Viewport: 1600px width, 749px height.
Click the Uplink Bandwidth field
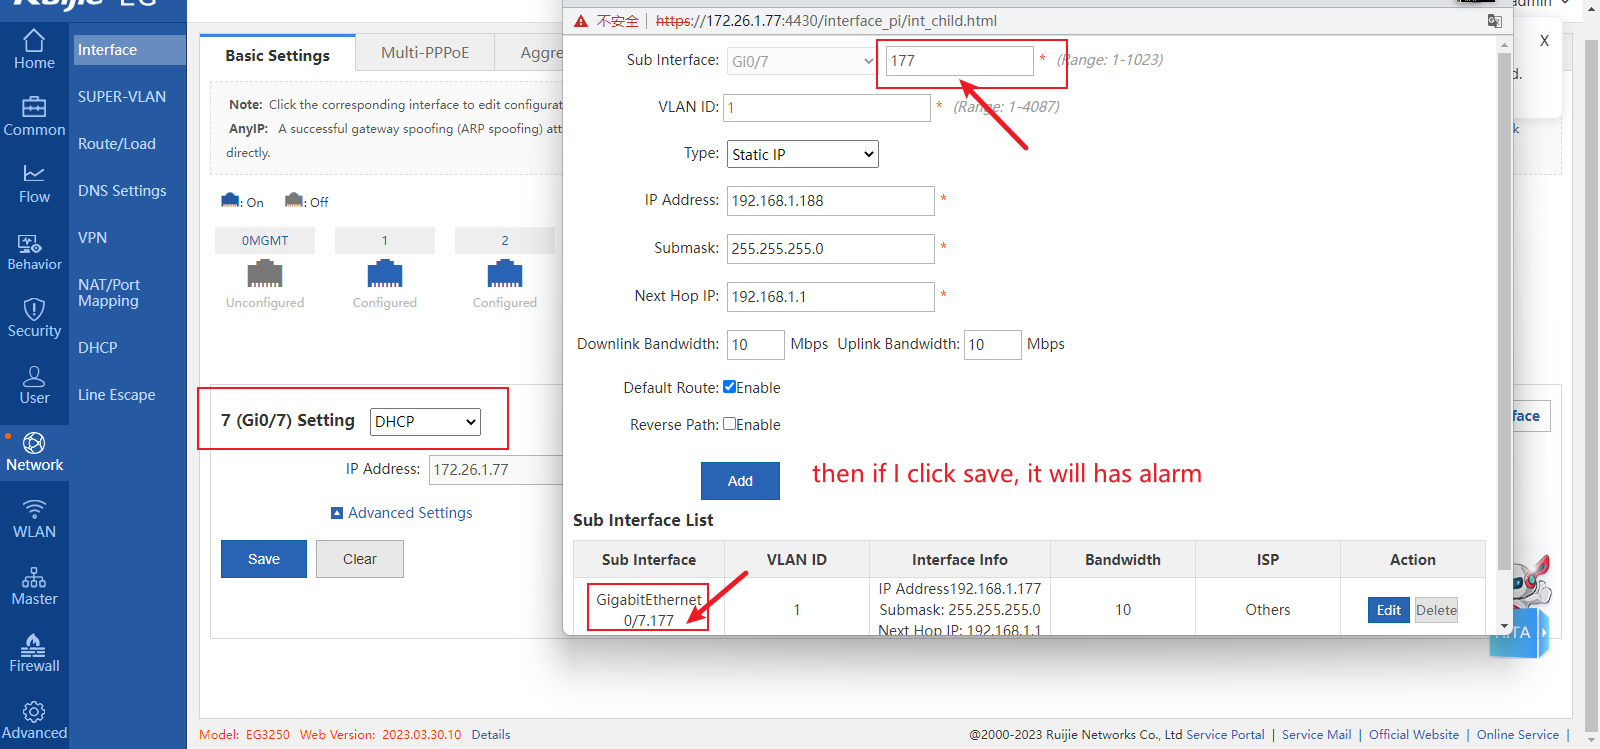coord(993,345)
